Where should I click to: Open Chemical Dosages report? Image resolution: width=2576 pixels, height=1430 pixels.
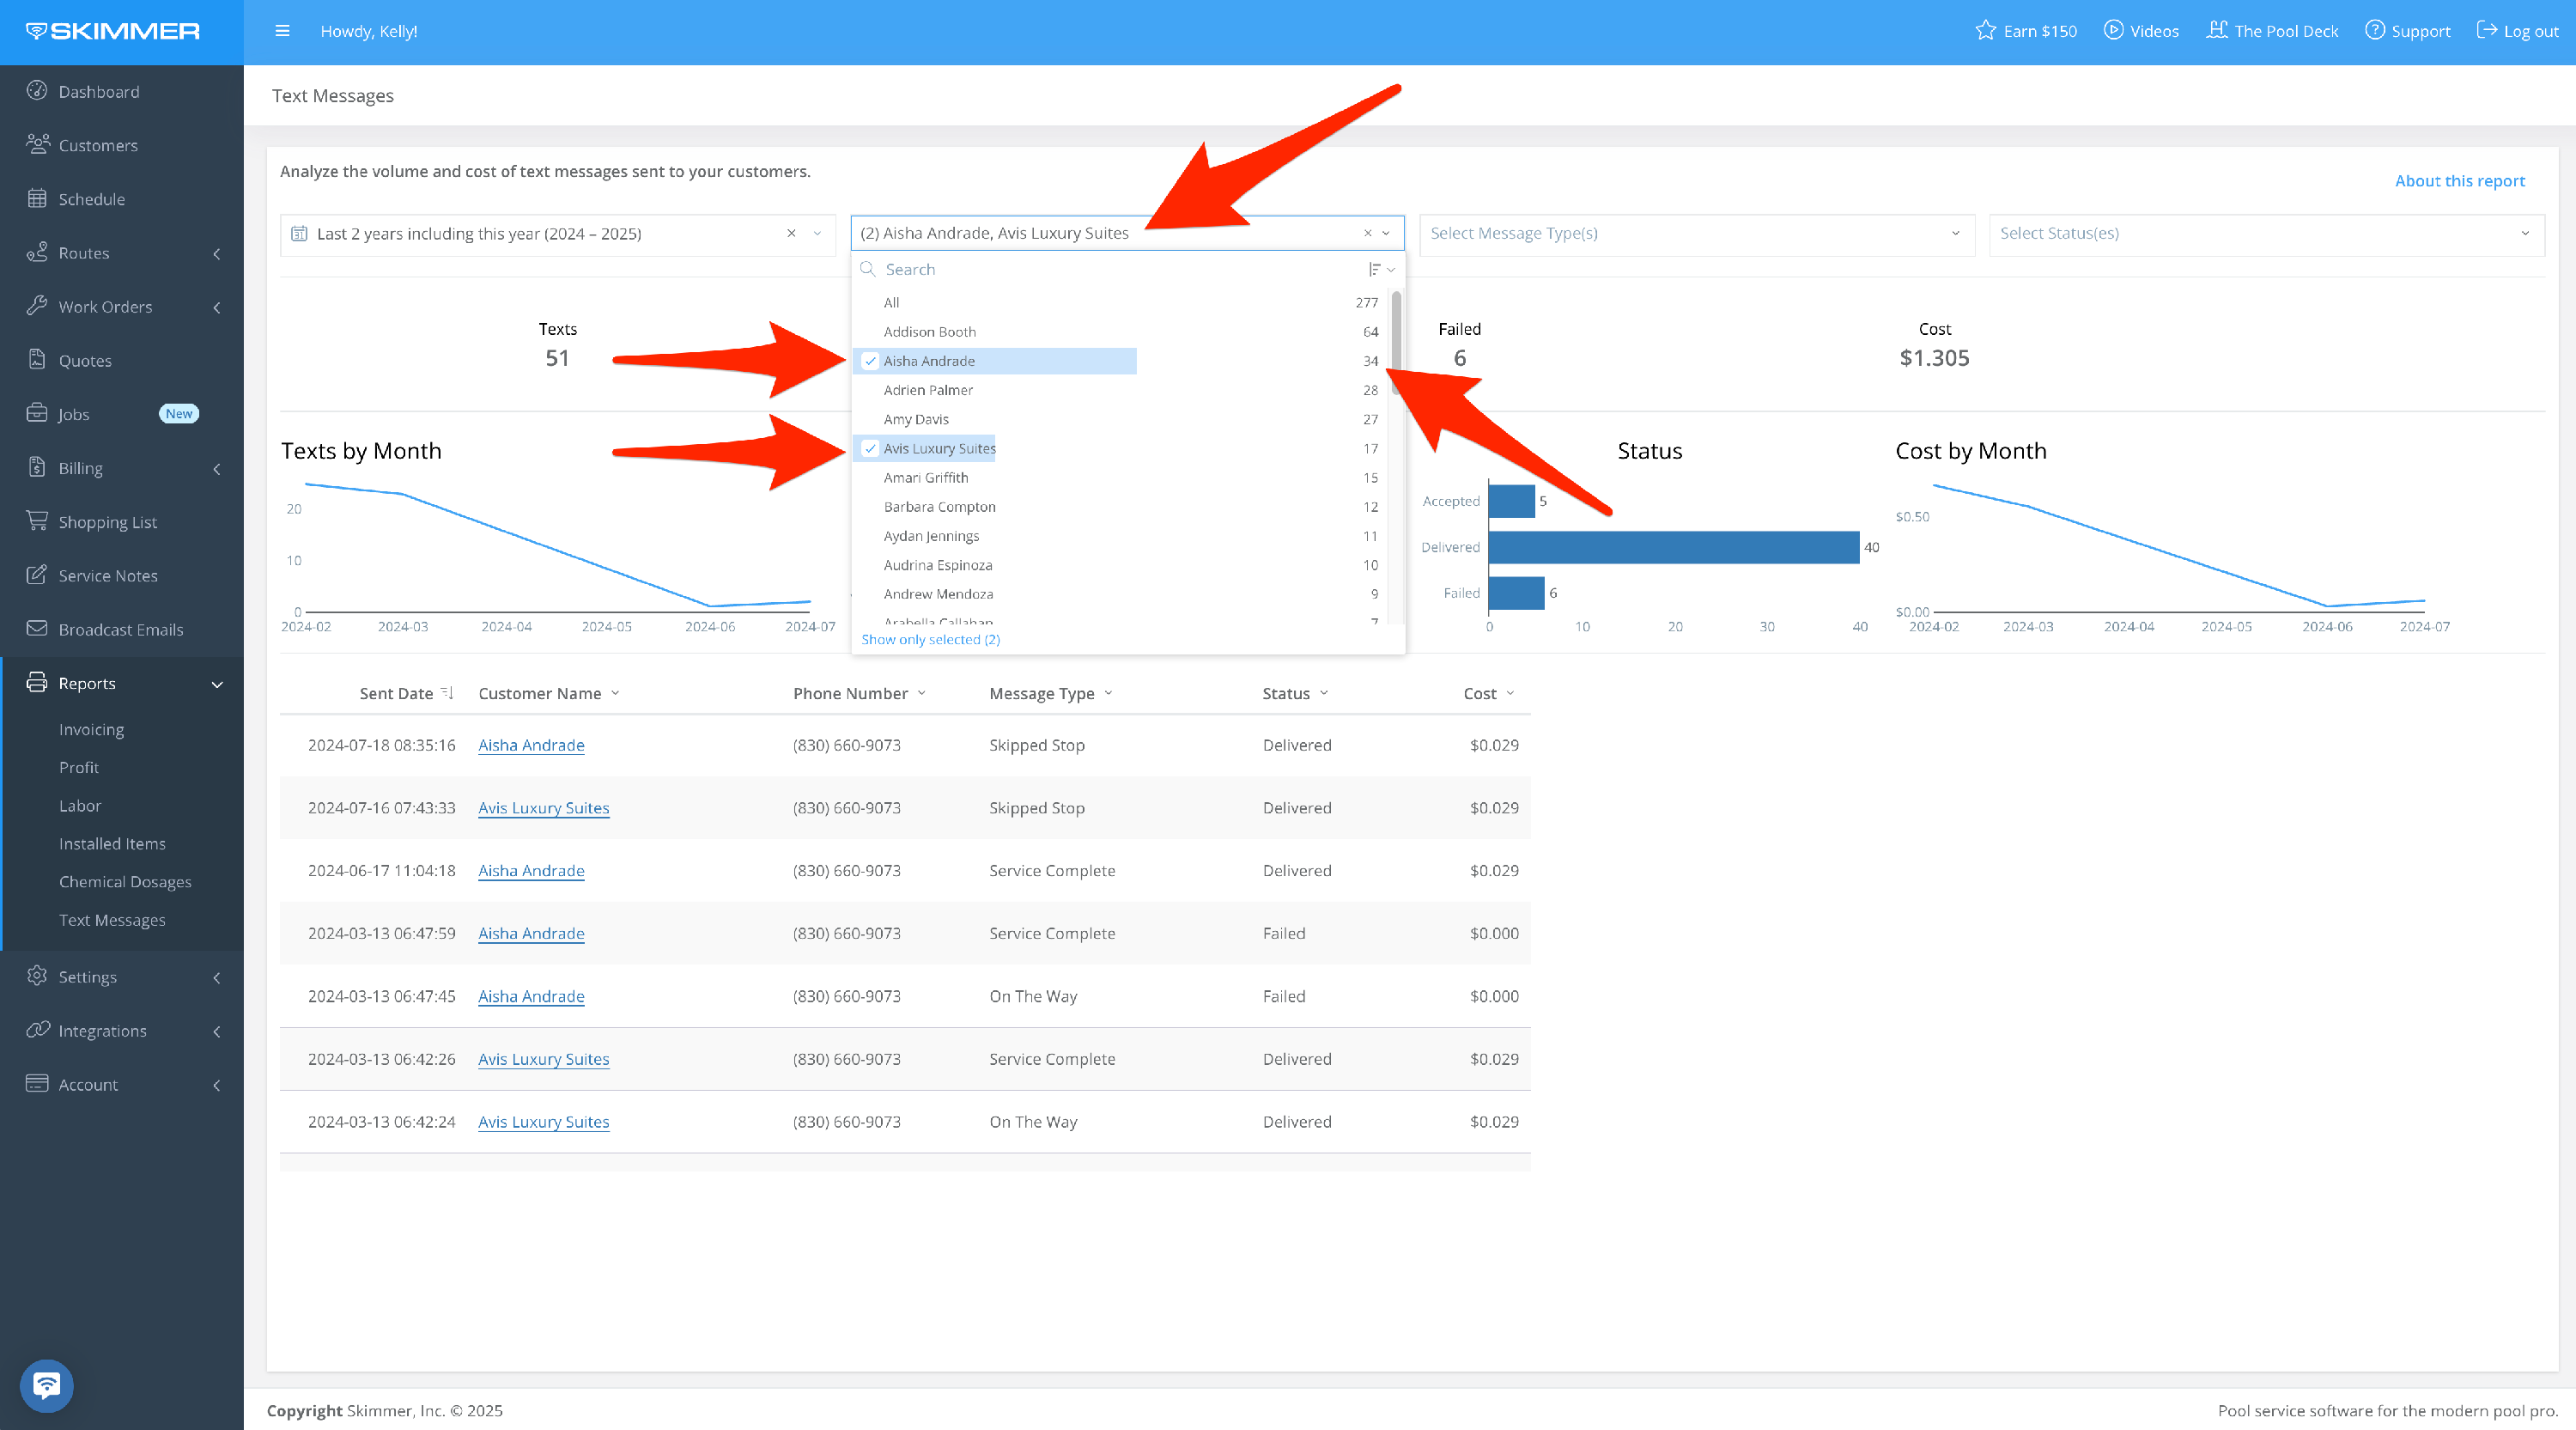pyautogui.click(x=125, y=881)
